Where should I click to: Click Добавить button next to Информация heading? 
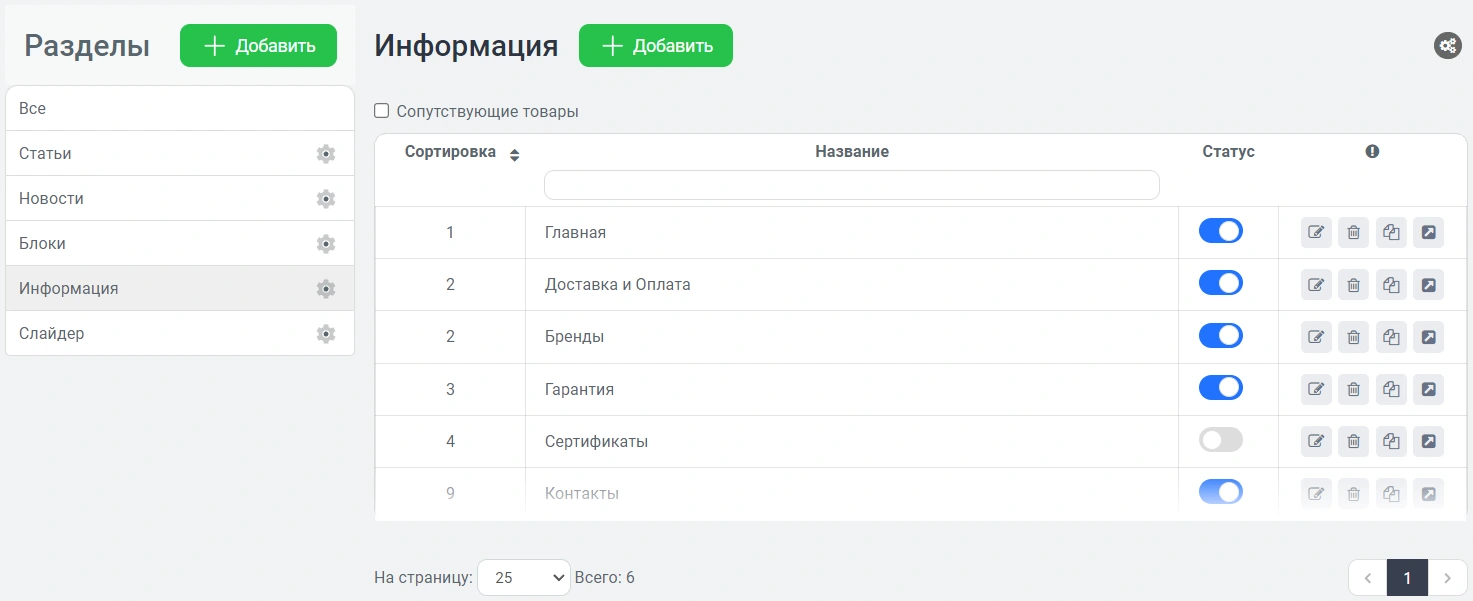pyautogui.click(x=655, y=46)
